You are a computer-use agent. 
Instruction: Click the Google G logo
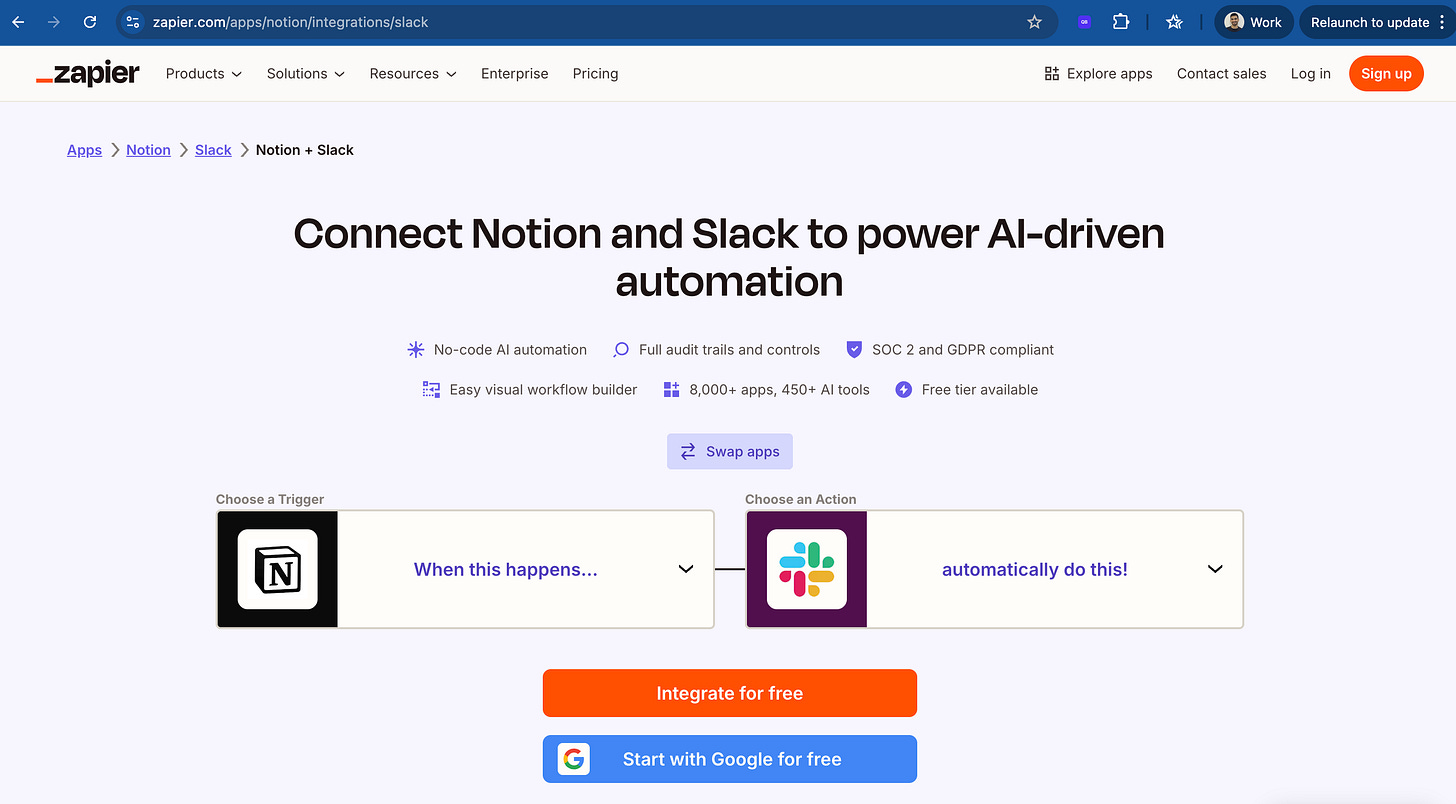573,759
